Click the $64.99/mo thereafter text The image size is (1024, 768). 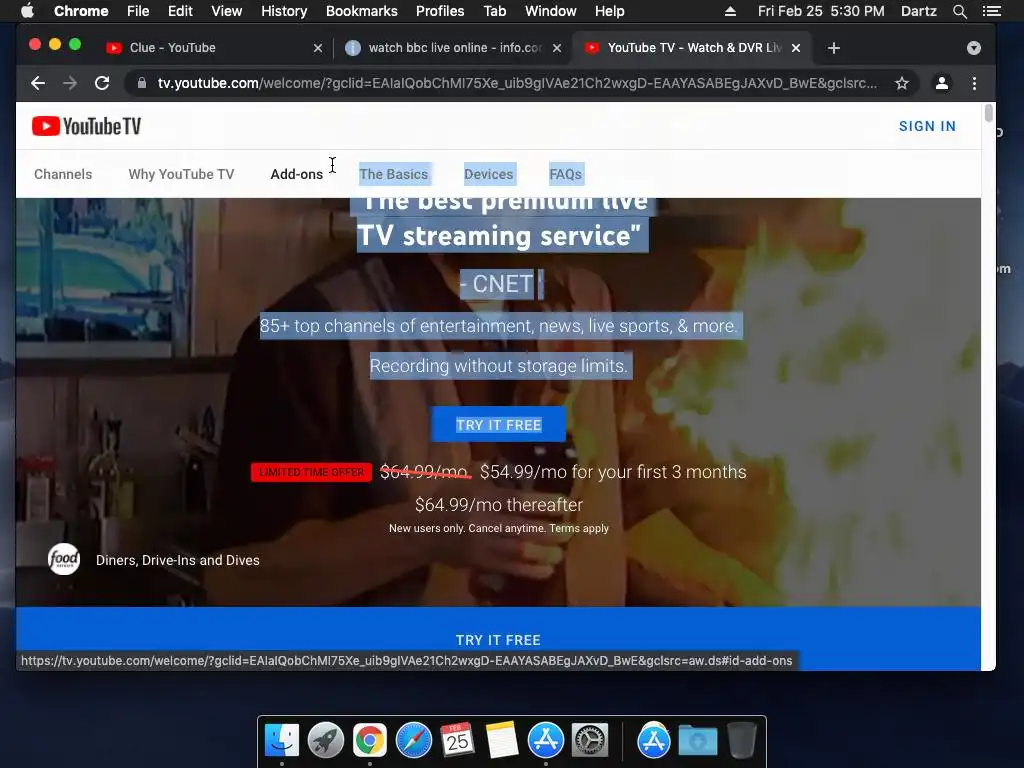(499, 505)
